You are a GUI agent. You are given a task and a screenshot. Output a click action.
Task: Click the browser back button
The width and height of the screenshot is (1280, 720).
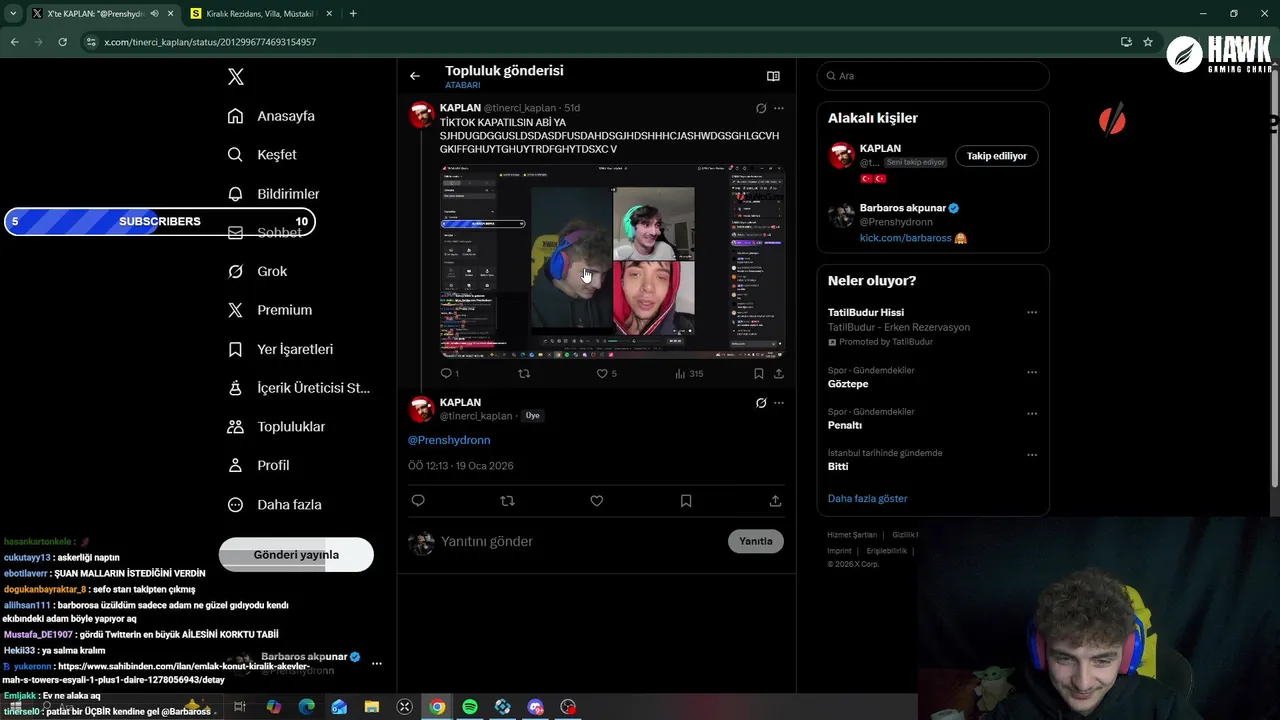pos(14,42)
